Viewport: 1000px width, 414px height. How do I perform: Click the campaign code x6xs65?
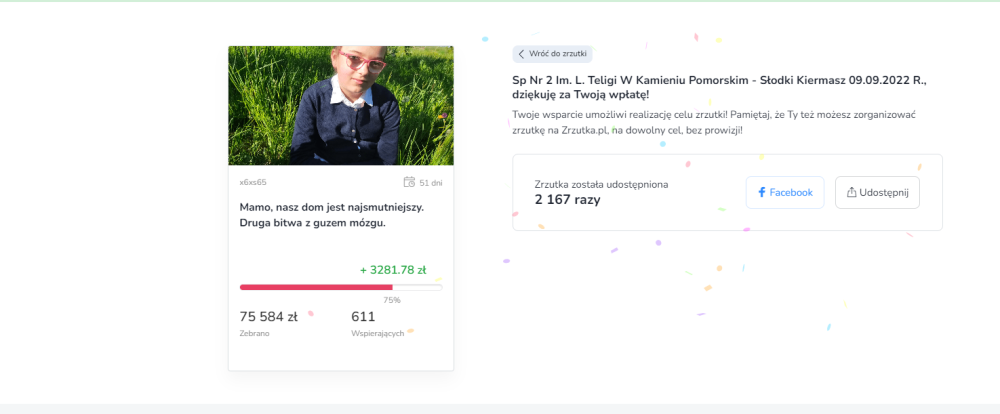tap(253, 182)
